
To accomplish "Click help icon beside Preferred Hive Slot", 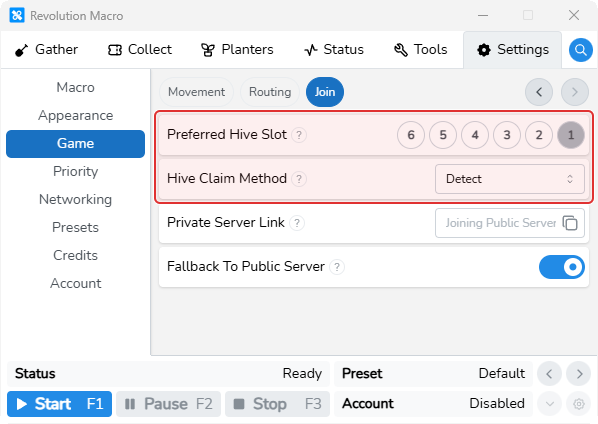I will coord(299,135).
